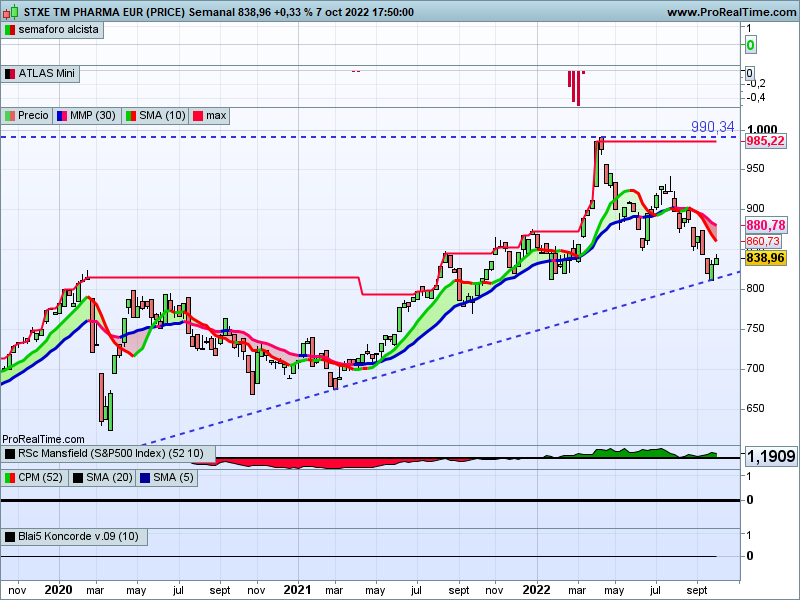Click the 838,96 current price tag
The image size is (800, 600).
(765, 258)
